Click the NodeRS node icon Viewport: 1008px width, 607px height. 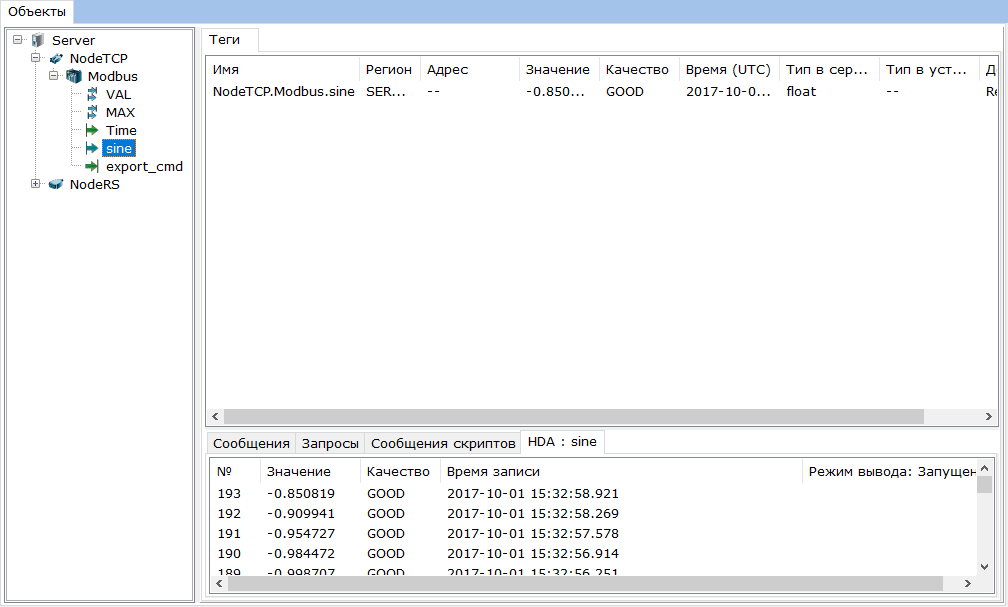tap(56, 184)
